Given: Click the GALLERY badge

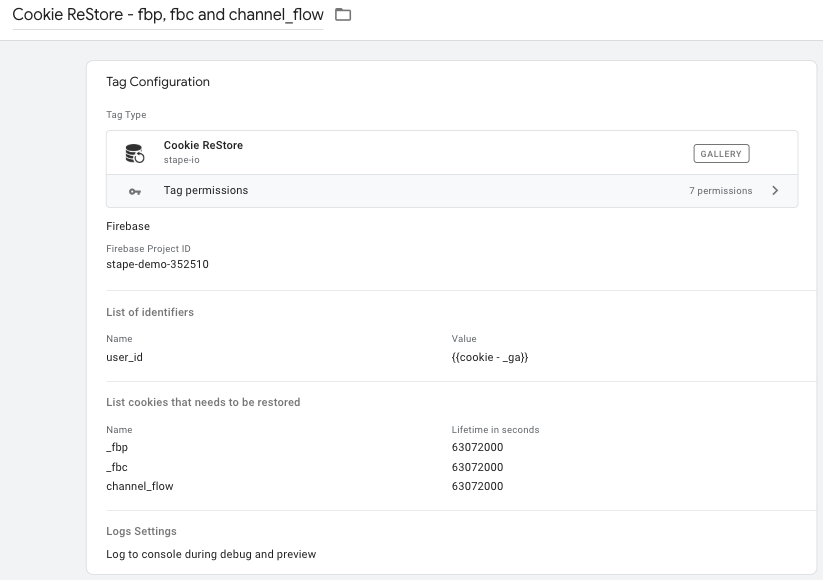Looking at the screenshot, I should (721, 154).
